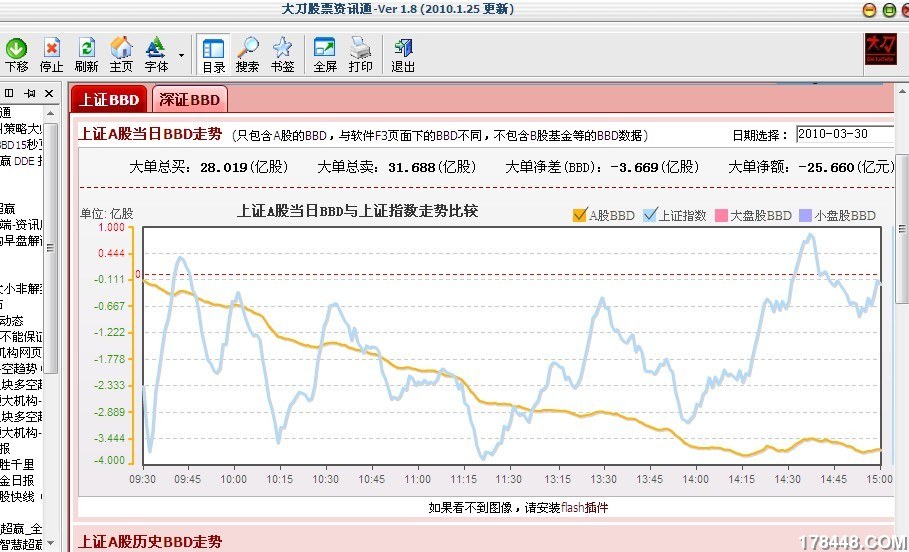Click the 上证A股当日BBD走势 heading
This screenshot has height=552, width=909.
pos(150,134)
